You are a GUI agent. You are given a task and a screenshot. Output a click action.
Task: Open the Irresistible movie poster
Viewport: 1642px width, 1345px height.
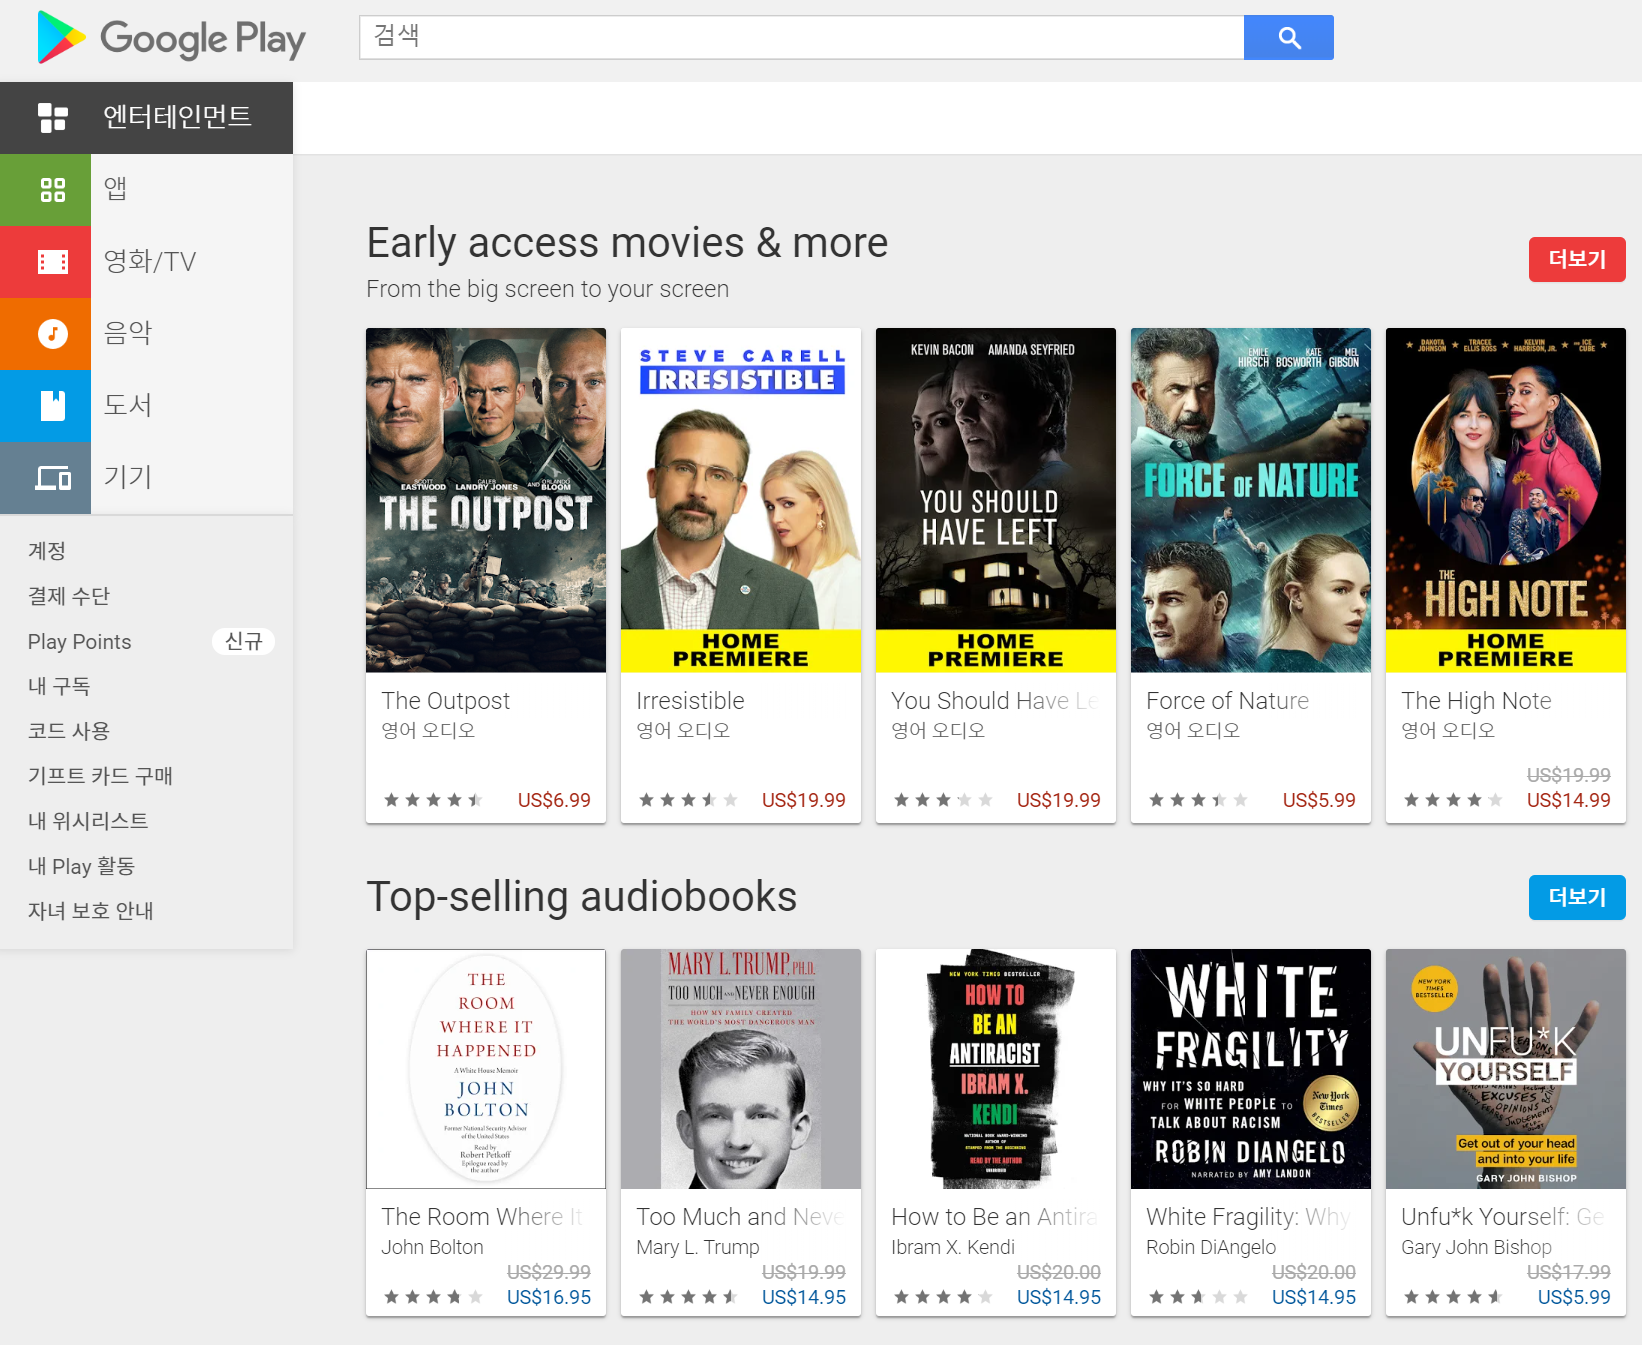pos(741,500)
